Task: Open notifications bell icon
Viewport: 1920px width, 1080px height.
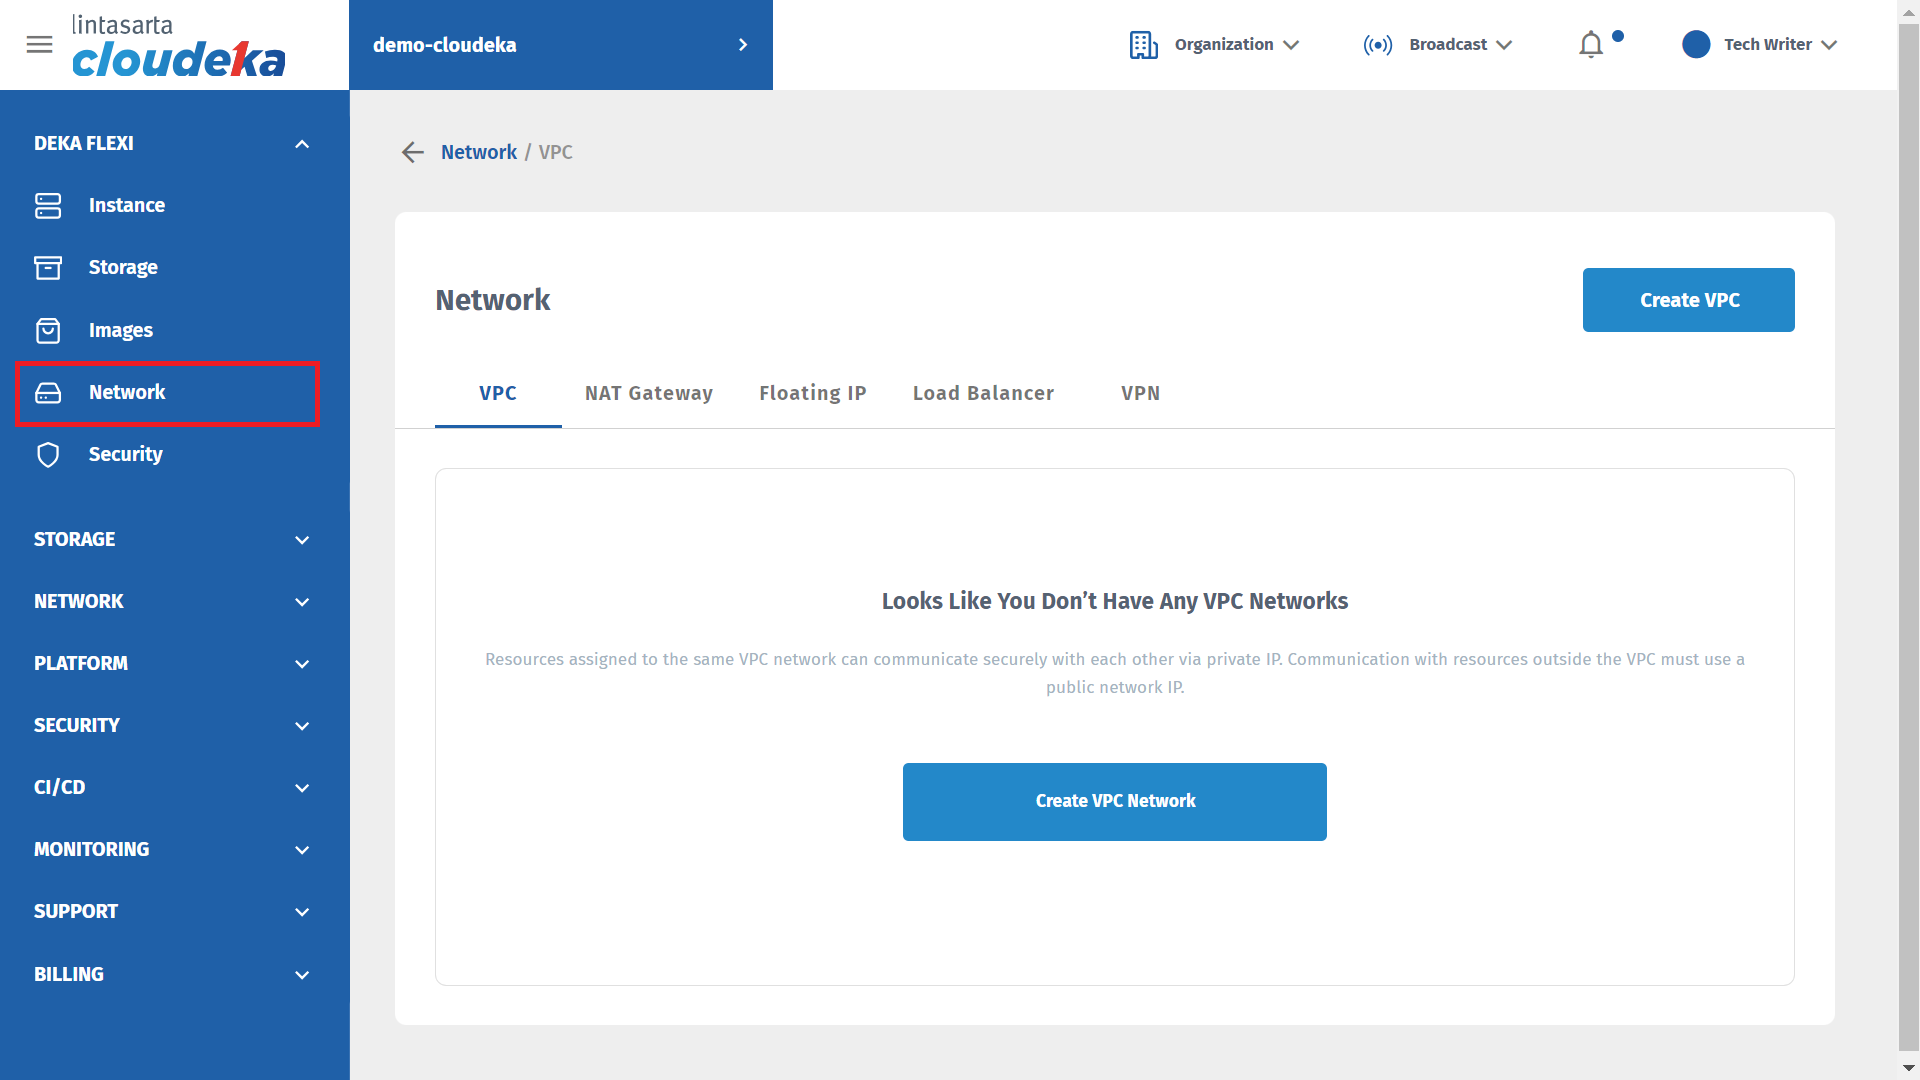Action: point(1591,45)
